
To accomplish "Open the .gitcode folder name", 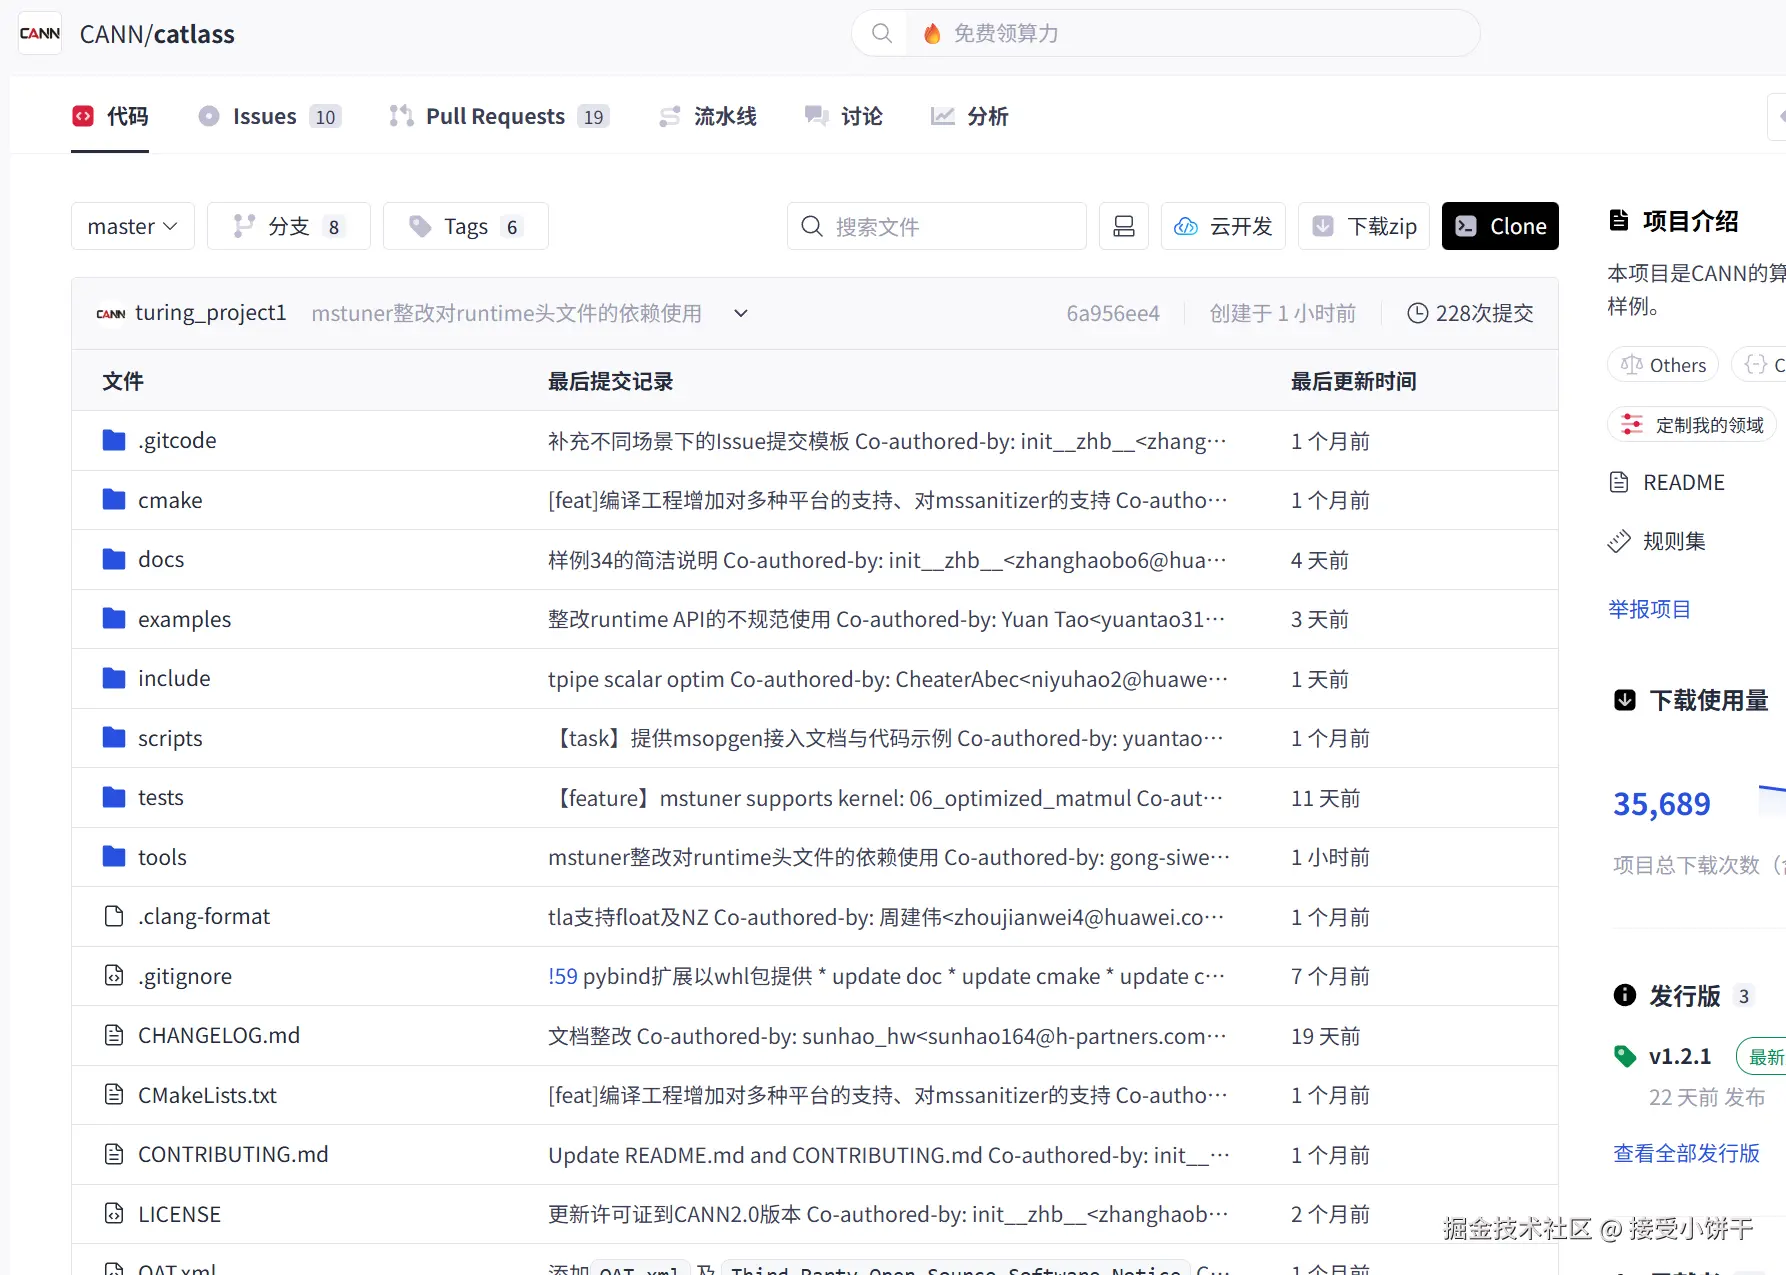I will click(177, 440).
